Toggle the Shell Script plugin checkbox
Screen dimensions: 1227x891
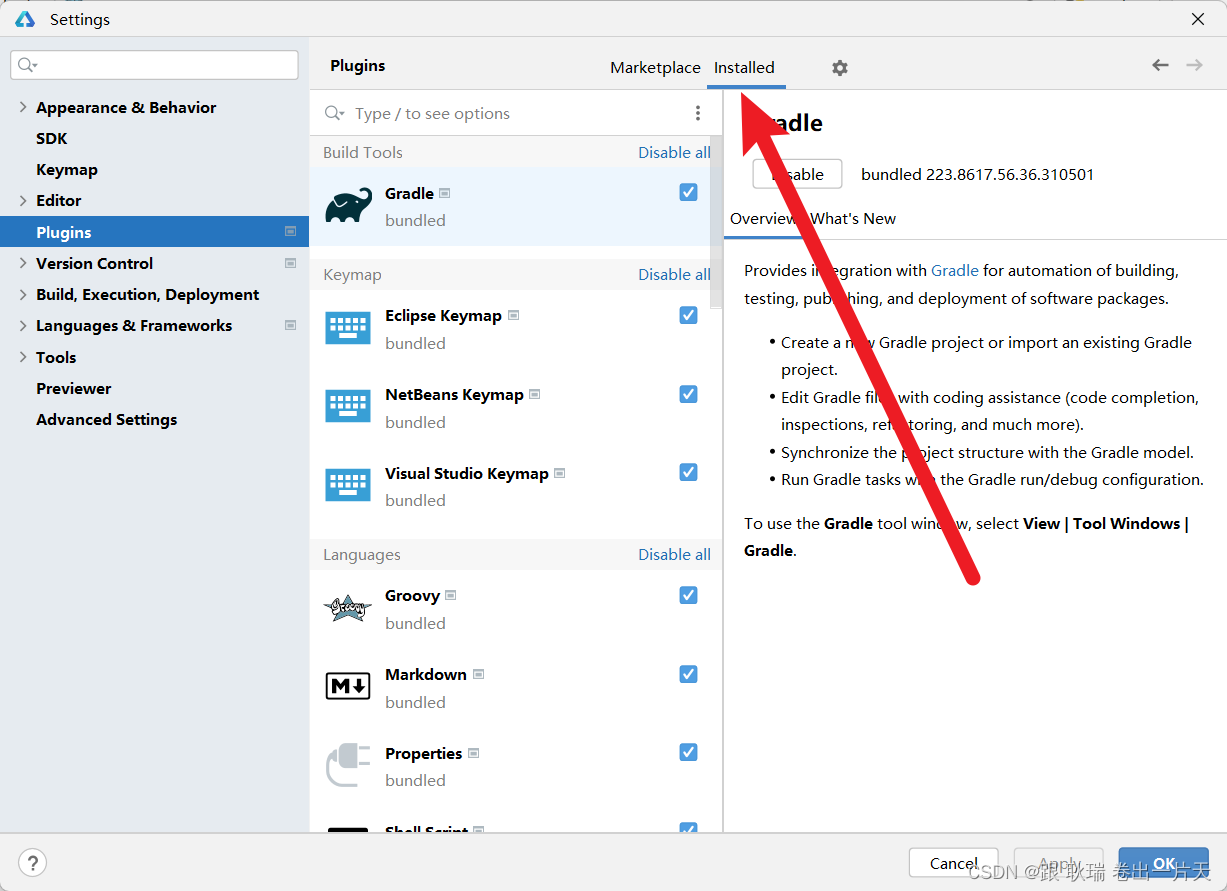click(x=688, y=828)
